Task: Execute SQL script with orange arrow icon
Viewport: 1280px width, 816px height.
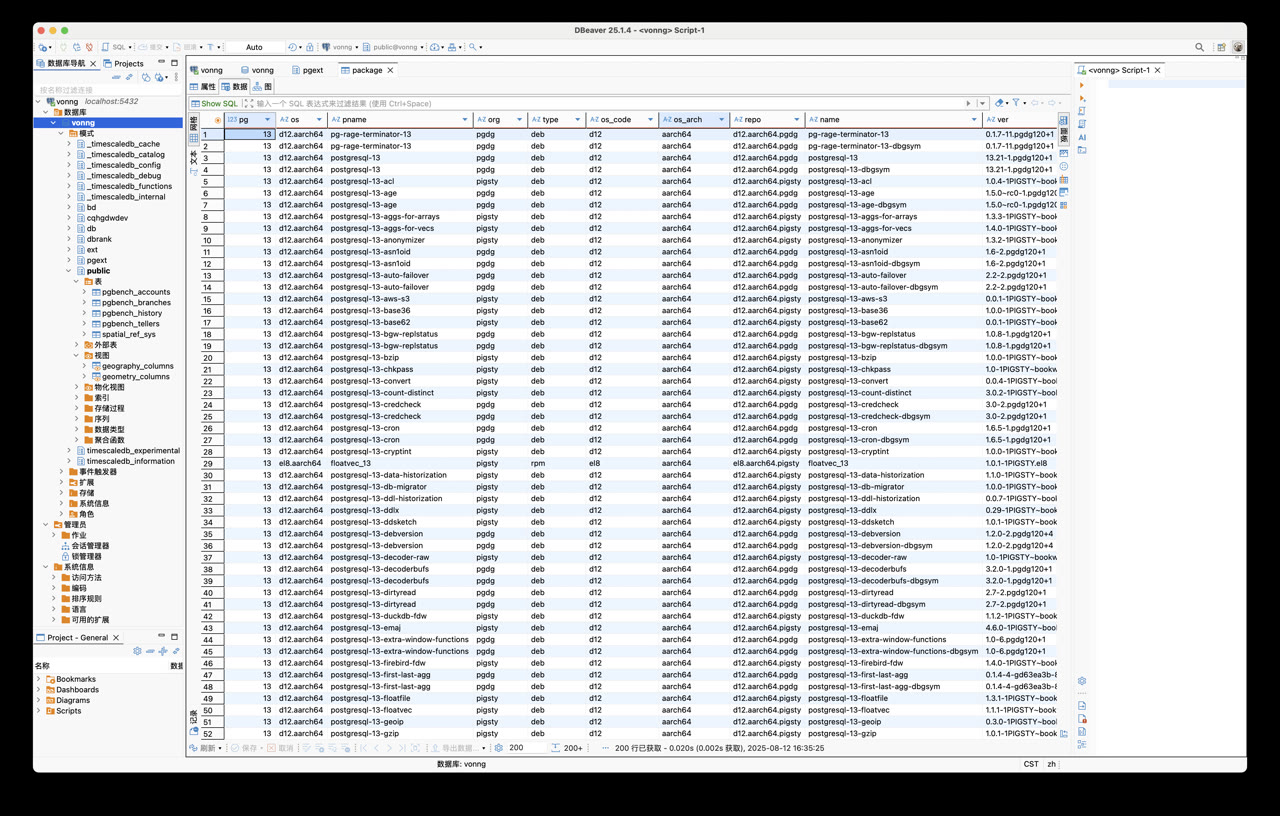Action: 1082,85
